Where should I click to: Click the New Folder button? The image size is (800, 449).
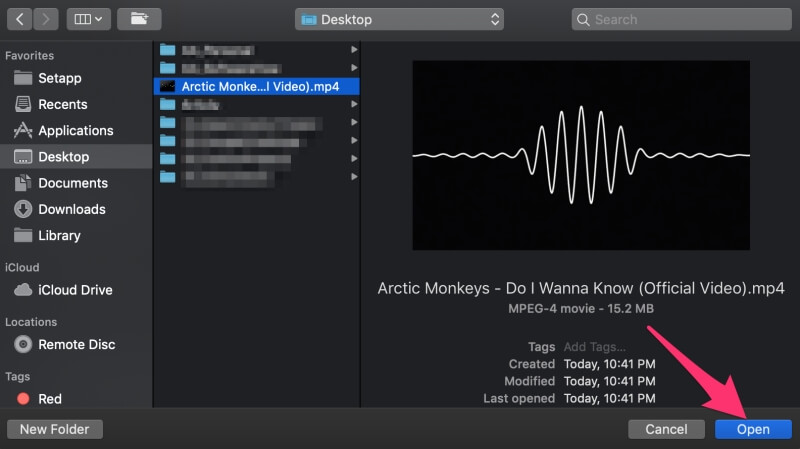click(55, 429)
